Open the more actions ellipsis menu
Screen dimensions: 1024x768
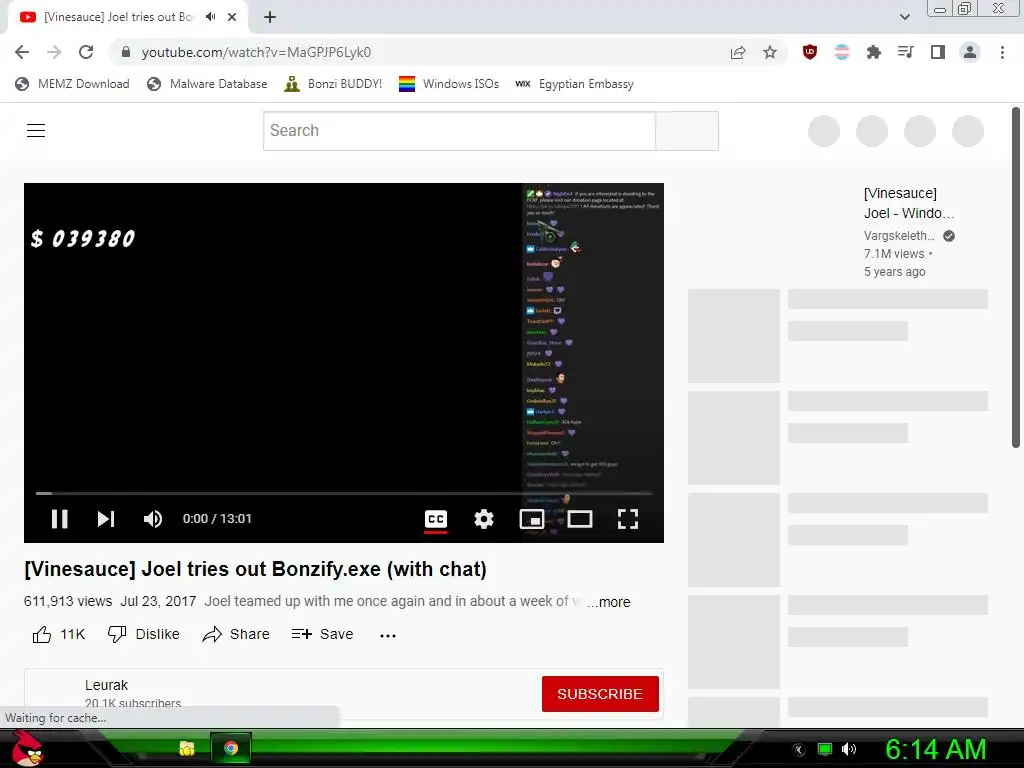(388, 635)
